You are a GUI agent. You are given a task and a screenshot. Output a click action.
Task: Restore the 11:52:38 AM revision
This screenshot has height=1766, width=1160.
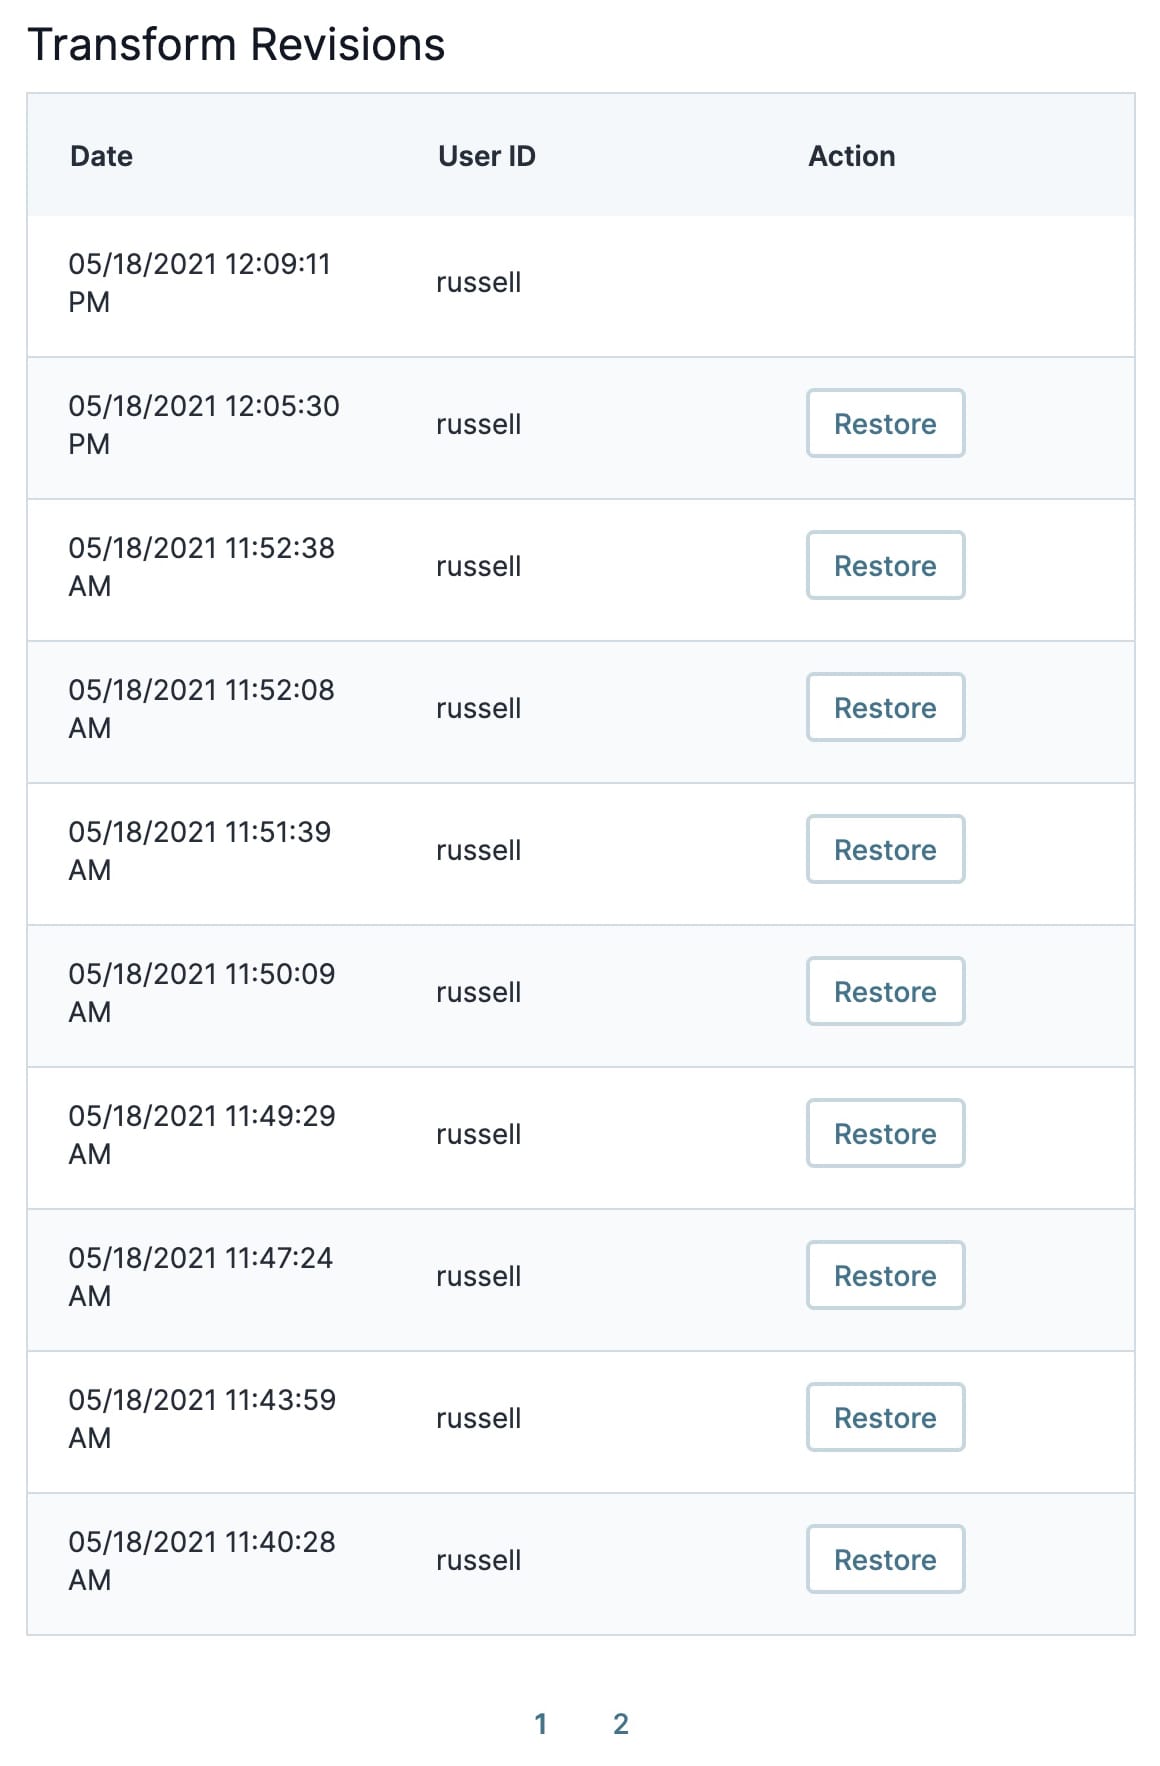885,566
